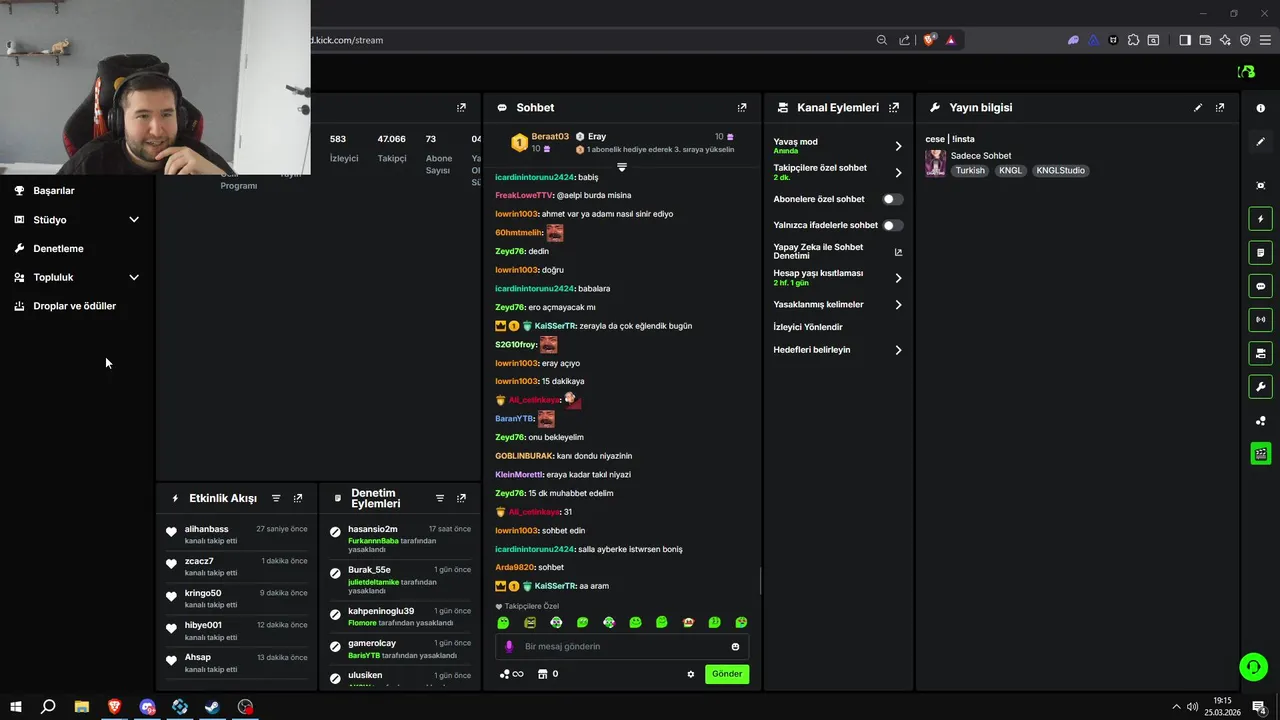Open Windows Start menu

pos(15,707)
